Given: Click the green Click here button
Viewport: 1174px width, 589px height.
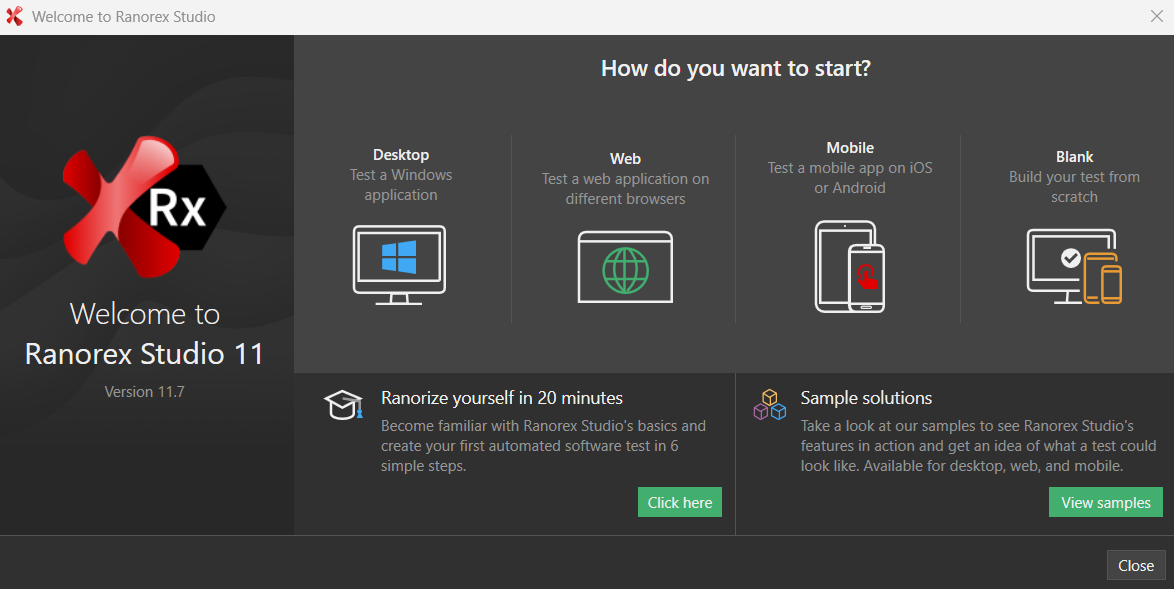Looking at the screenshot, I should [680, 502].
